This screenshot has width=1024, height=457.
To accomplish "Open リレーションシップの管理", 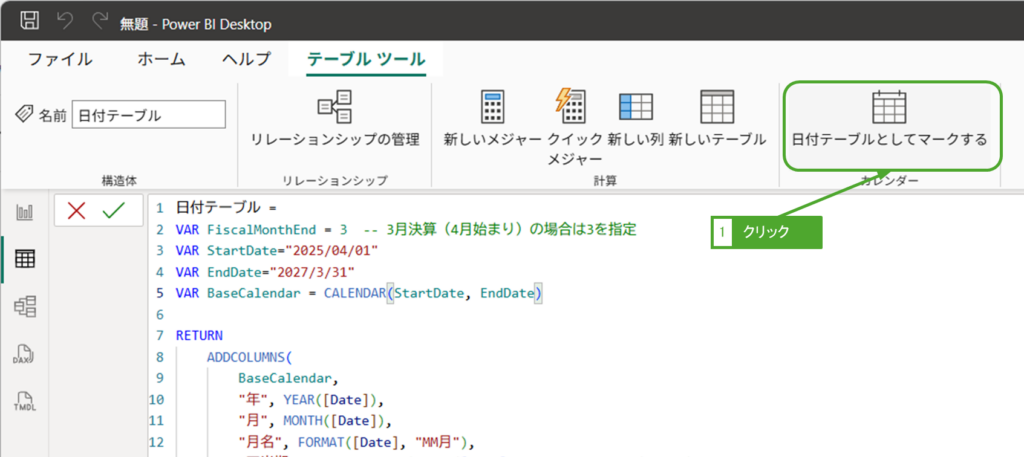I will point(335,118).
